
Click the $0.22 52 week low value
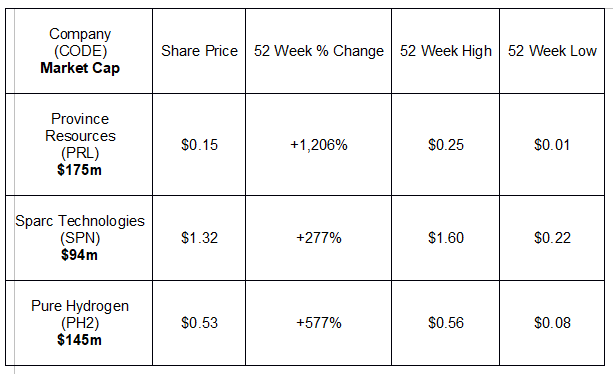pyautogui.click(x=552, y=238)
